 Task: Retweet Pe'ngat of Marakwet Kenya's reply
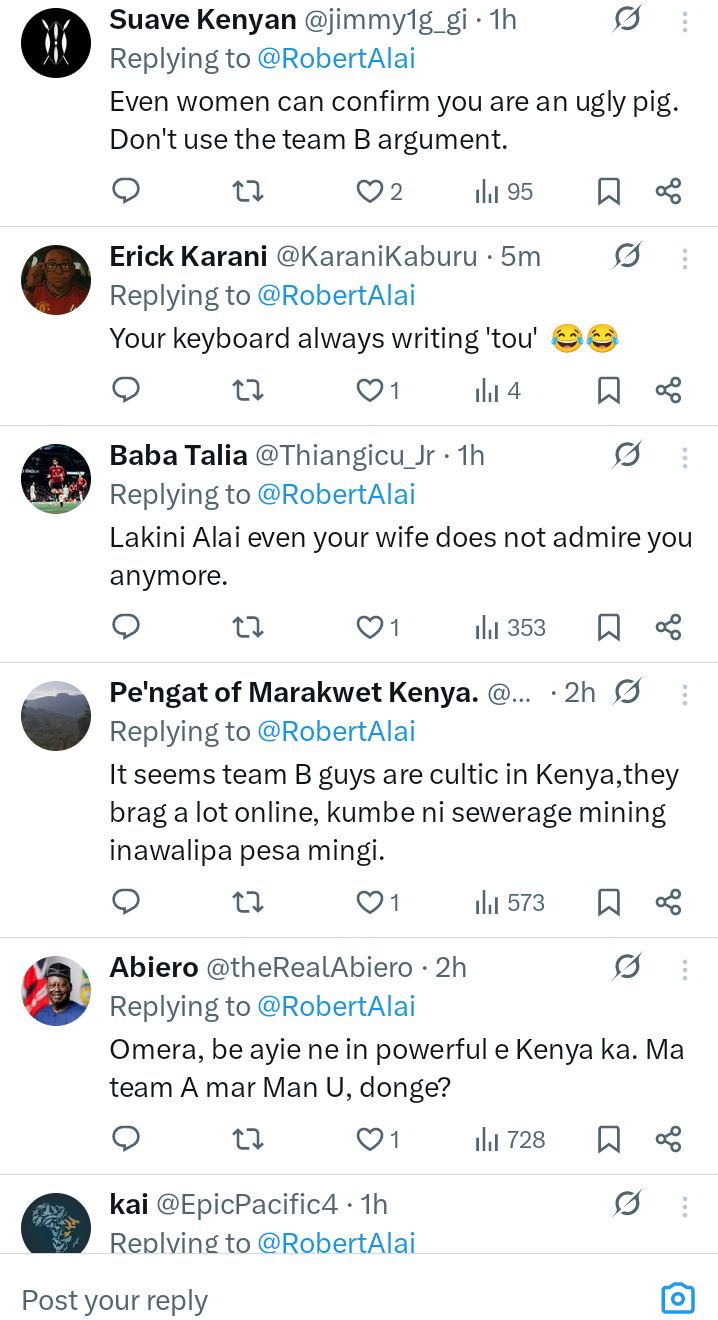[x=247, y=902]
